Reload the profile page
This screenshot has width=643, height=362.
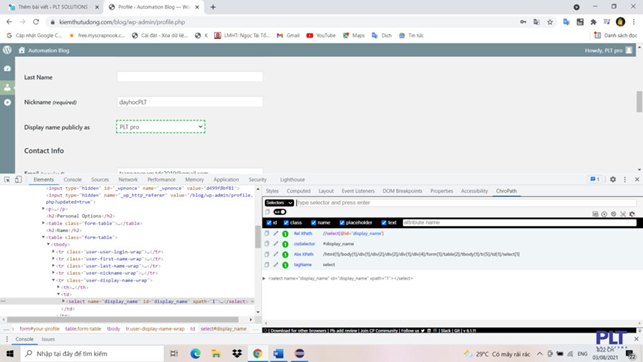click(x=36, y=22)
